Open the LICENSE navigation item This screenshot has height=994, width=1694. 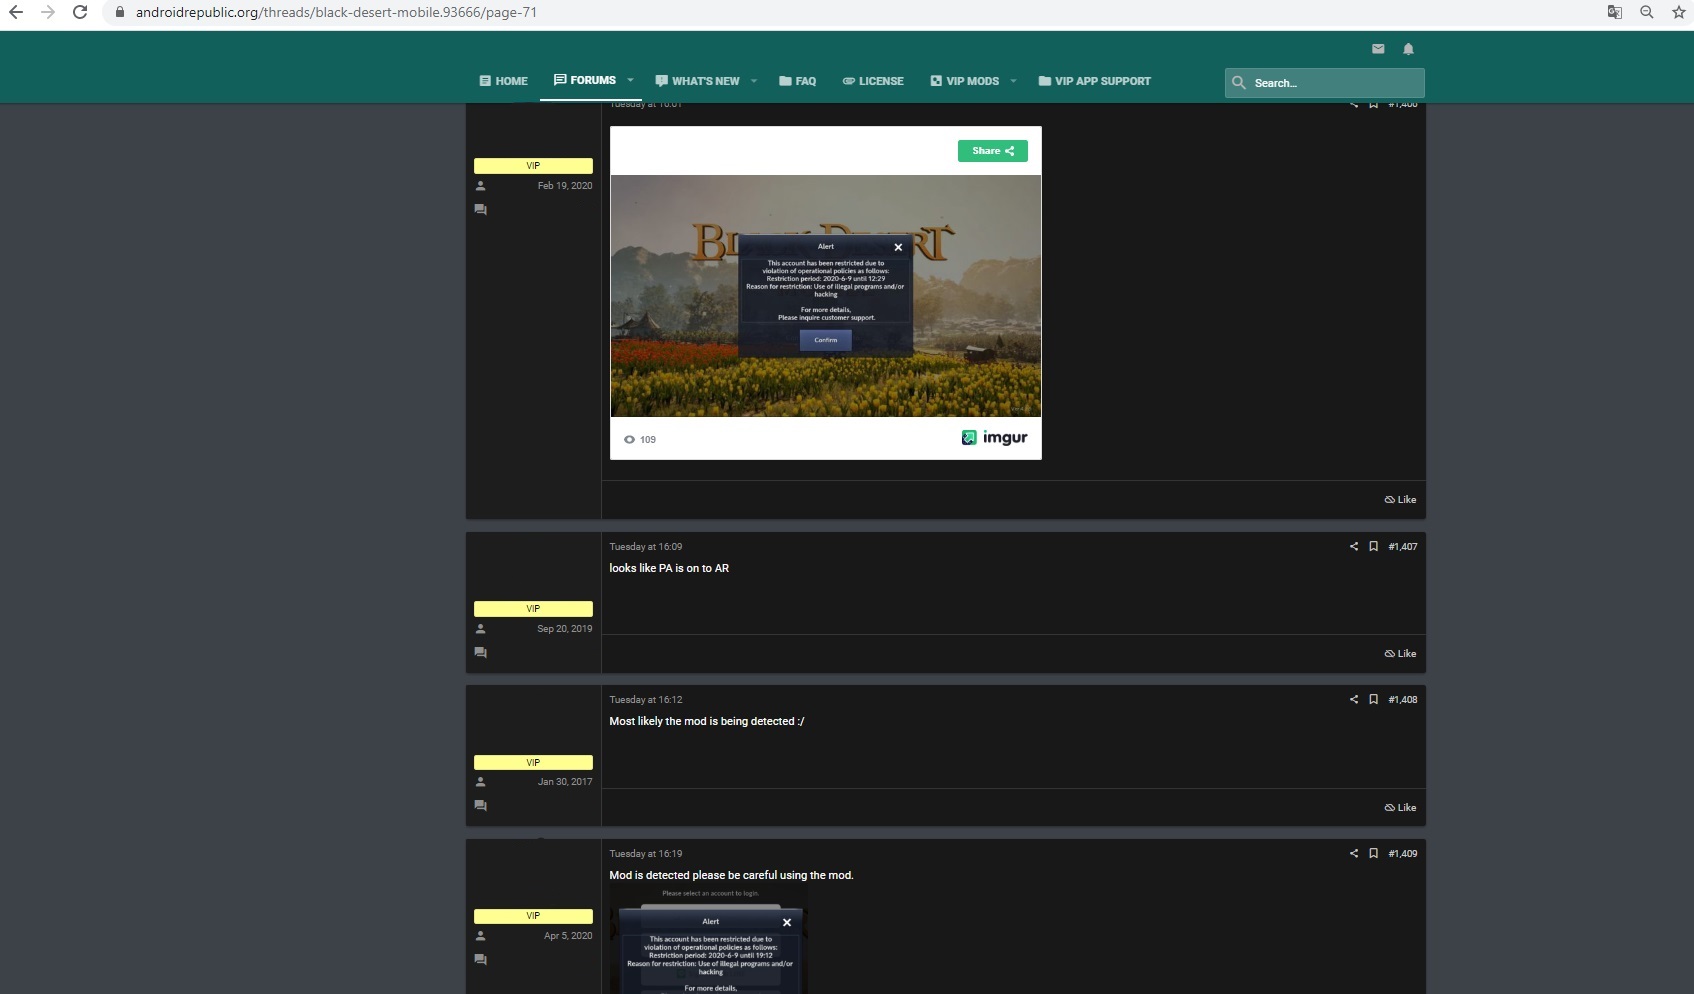873,81
